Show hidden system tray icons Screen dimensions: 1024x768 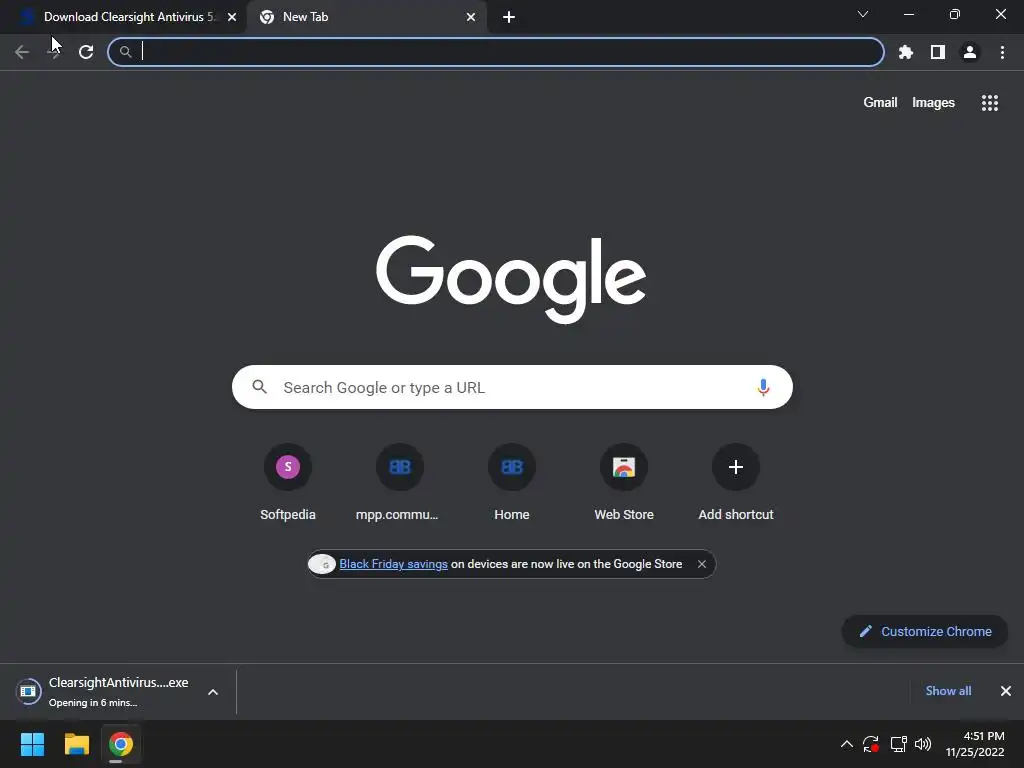tap(846, 744)
